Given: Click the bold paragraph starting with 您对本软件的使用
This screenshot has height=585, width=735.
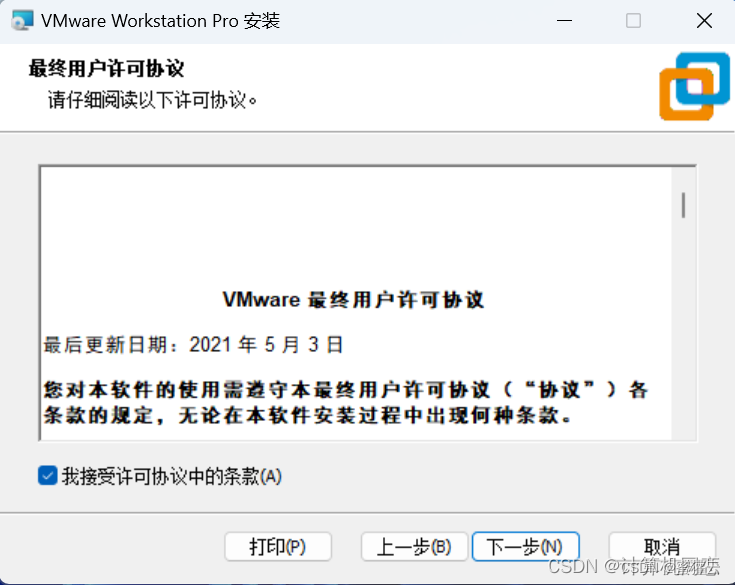Looking at the screenshot, I should point(345,403).
